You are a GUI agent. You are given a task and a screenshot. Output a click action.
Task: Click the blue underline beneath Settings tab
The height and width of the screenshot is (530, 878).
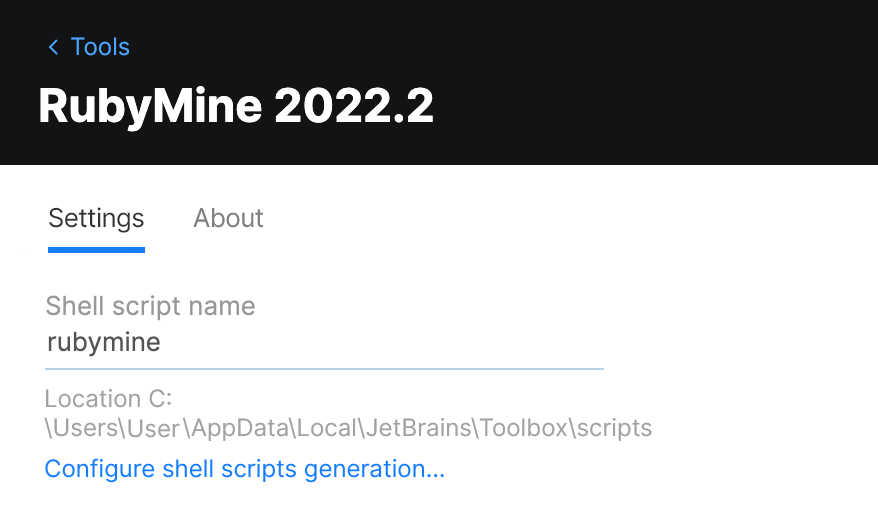(x=96, y=249)
